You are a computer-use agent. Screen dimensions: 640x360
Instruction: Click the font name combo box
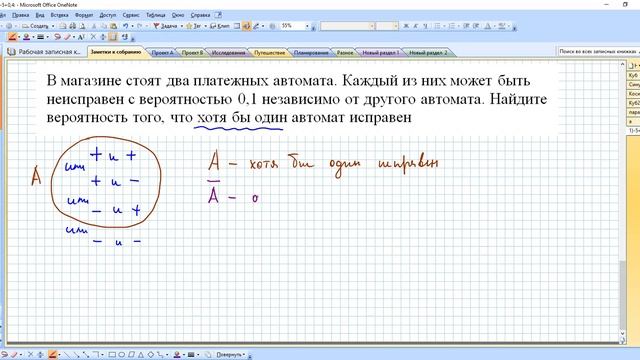click(x=348, y=26)
